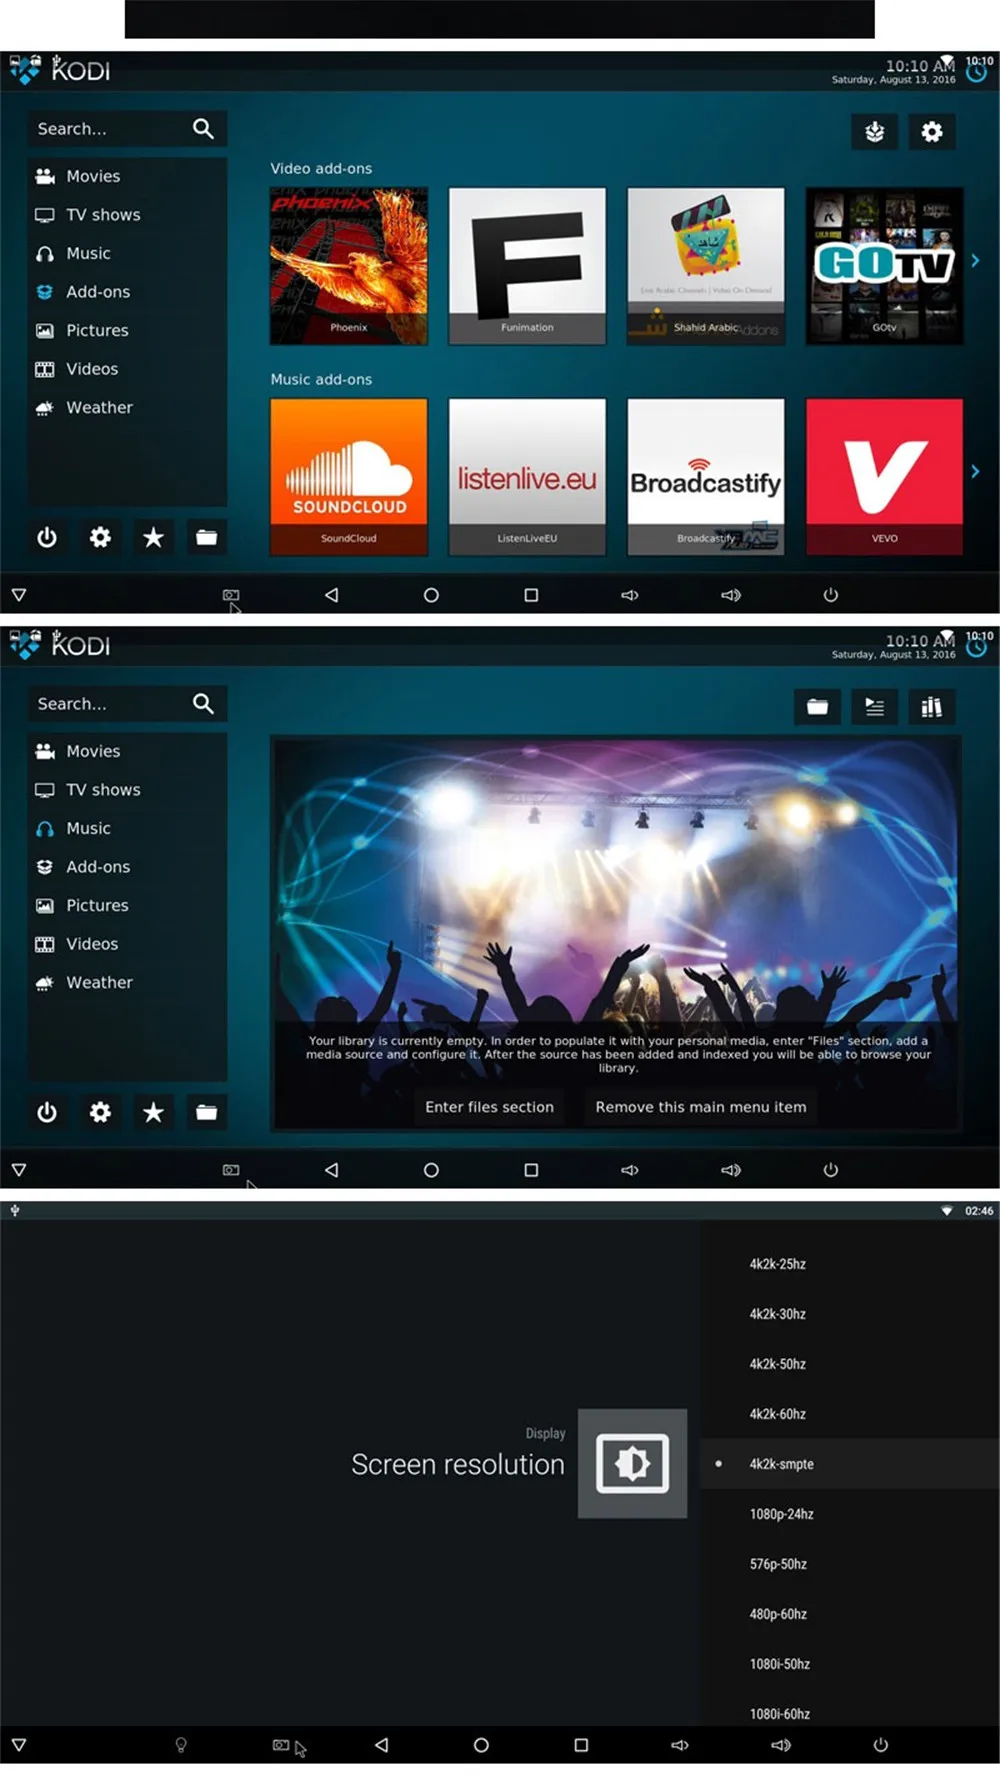This screenshot has width=1000, height=1785.
Task: Launch the Broadcastify music add-on
Action: coord(706,477)
